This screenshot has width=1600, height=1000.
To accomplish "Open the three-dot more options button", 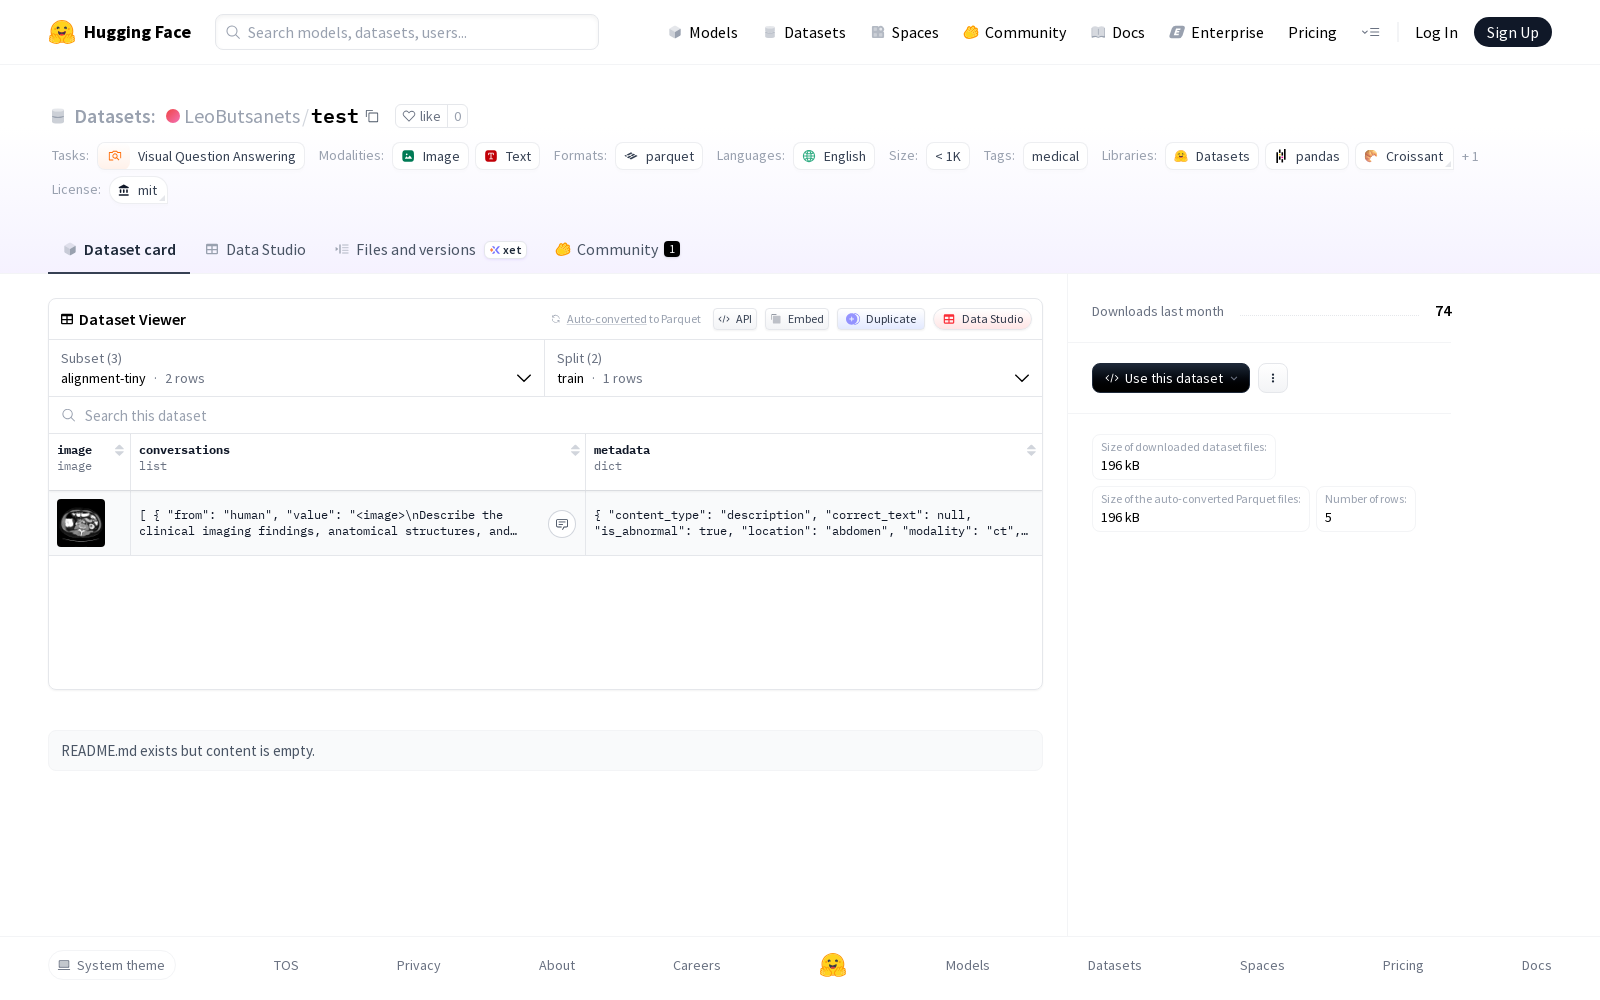I will click(1272, 378).
